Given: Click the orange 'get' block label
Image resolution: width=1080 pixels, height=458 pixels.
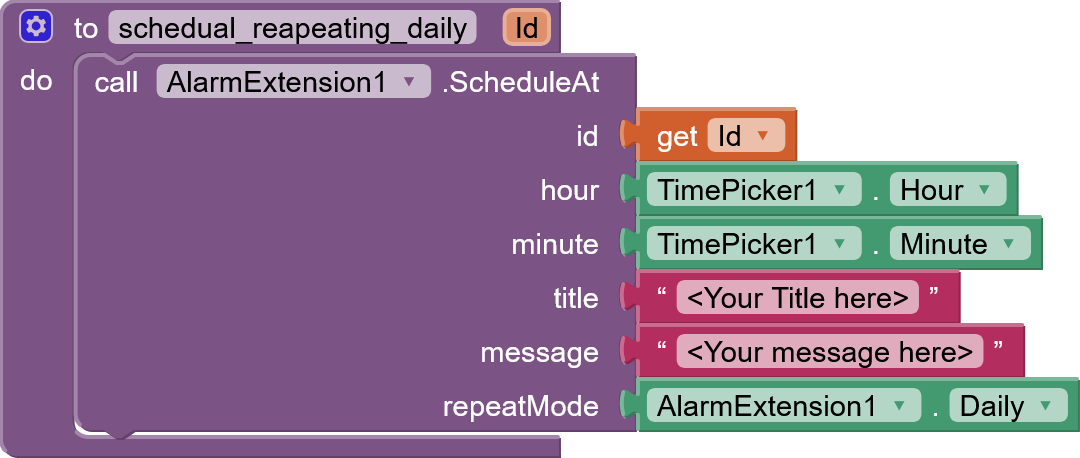Looking at the screenshot, I should (x=677, y=136).
